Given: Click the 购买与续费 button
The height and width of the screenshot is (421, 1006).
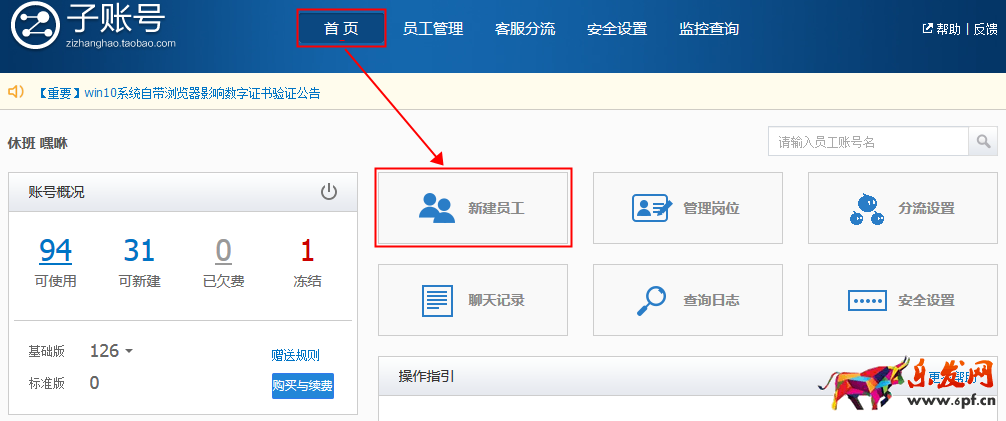Looking at the screenshot, I should (302, 385).
